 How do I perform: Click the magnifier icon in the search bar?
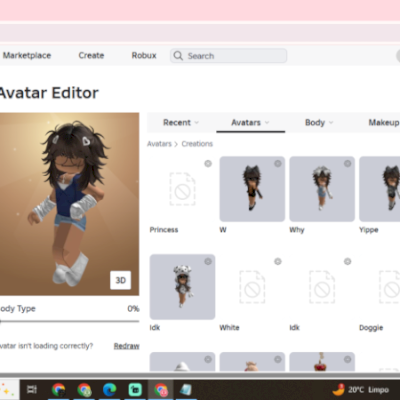click(178, 56)
